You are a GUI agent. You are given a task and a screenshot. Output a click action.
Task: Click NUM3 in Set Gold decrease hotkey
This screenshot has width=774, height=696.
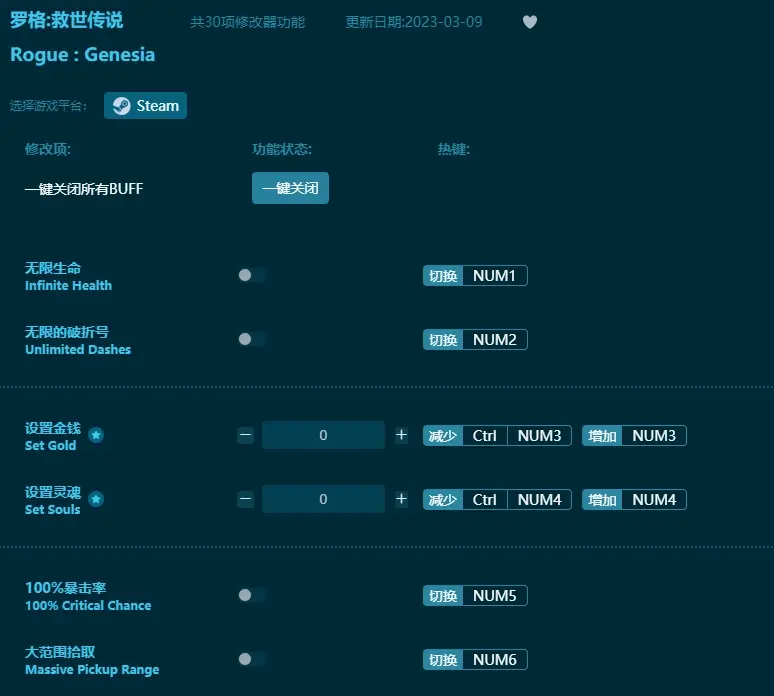[x=540, y=436]
